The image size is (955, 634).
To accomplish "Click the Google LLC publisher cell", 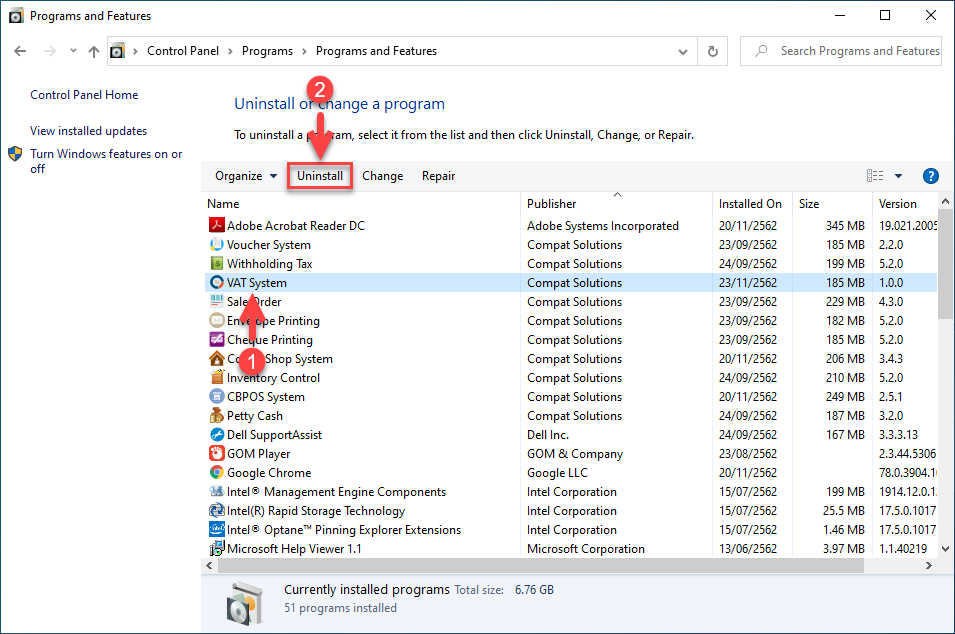I will coord(557,473).
